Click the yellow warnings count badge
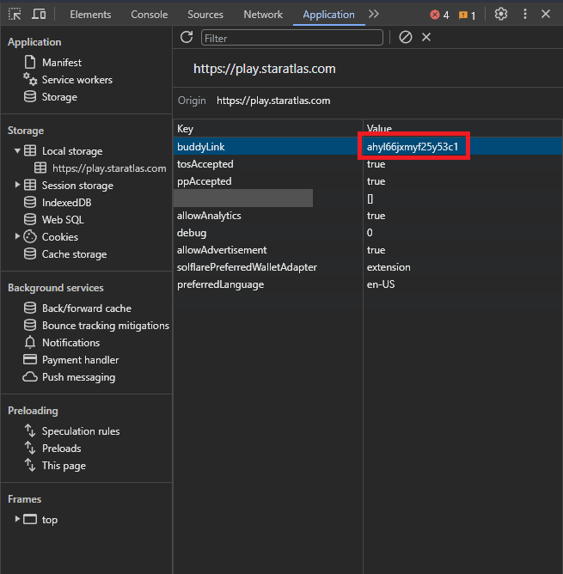 click(467, 15)
